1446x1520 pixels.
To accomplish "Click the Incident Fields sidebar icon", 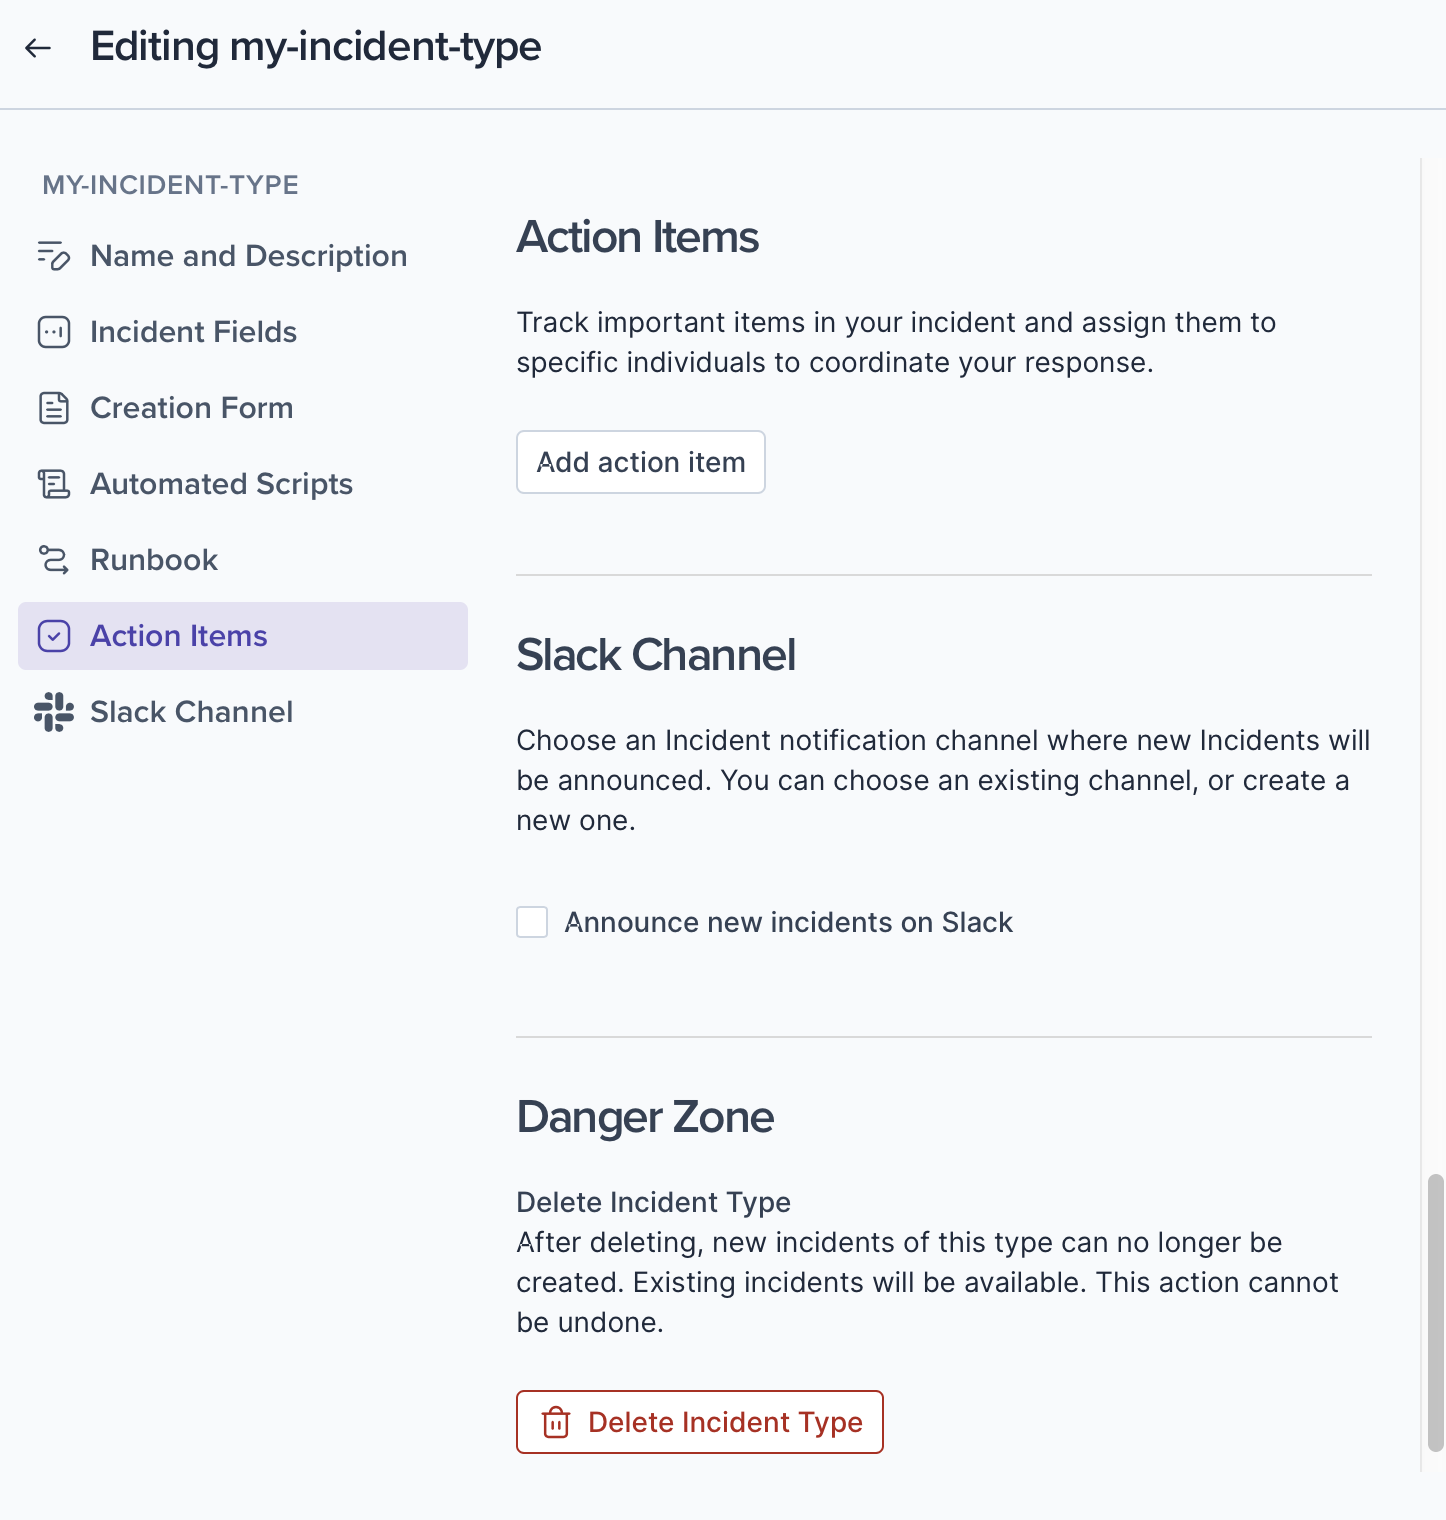I will [x=54, y=332].
